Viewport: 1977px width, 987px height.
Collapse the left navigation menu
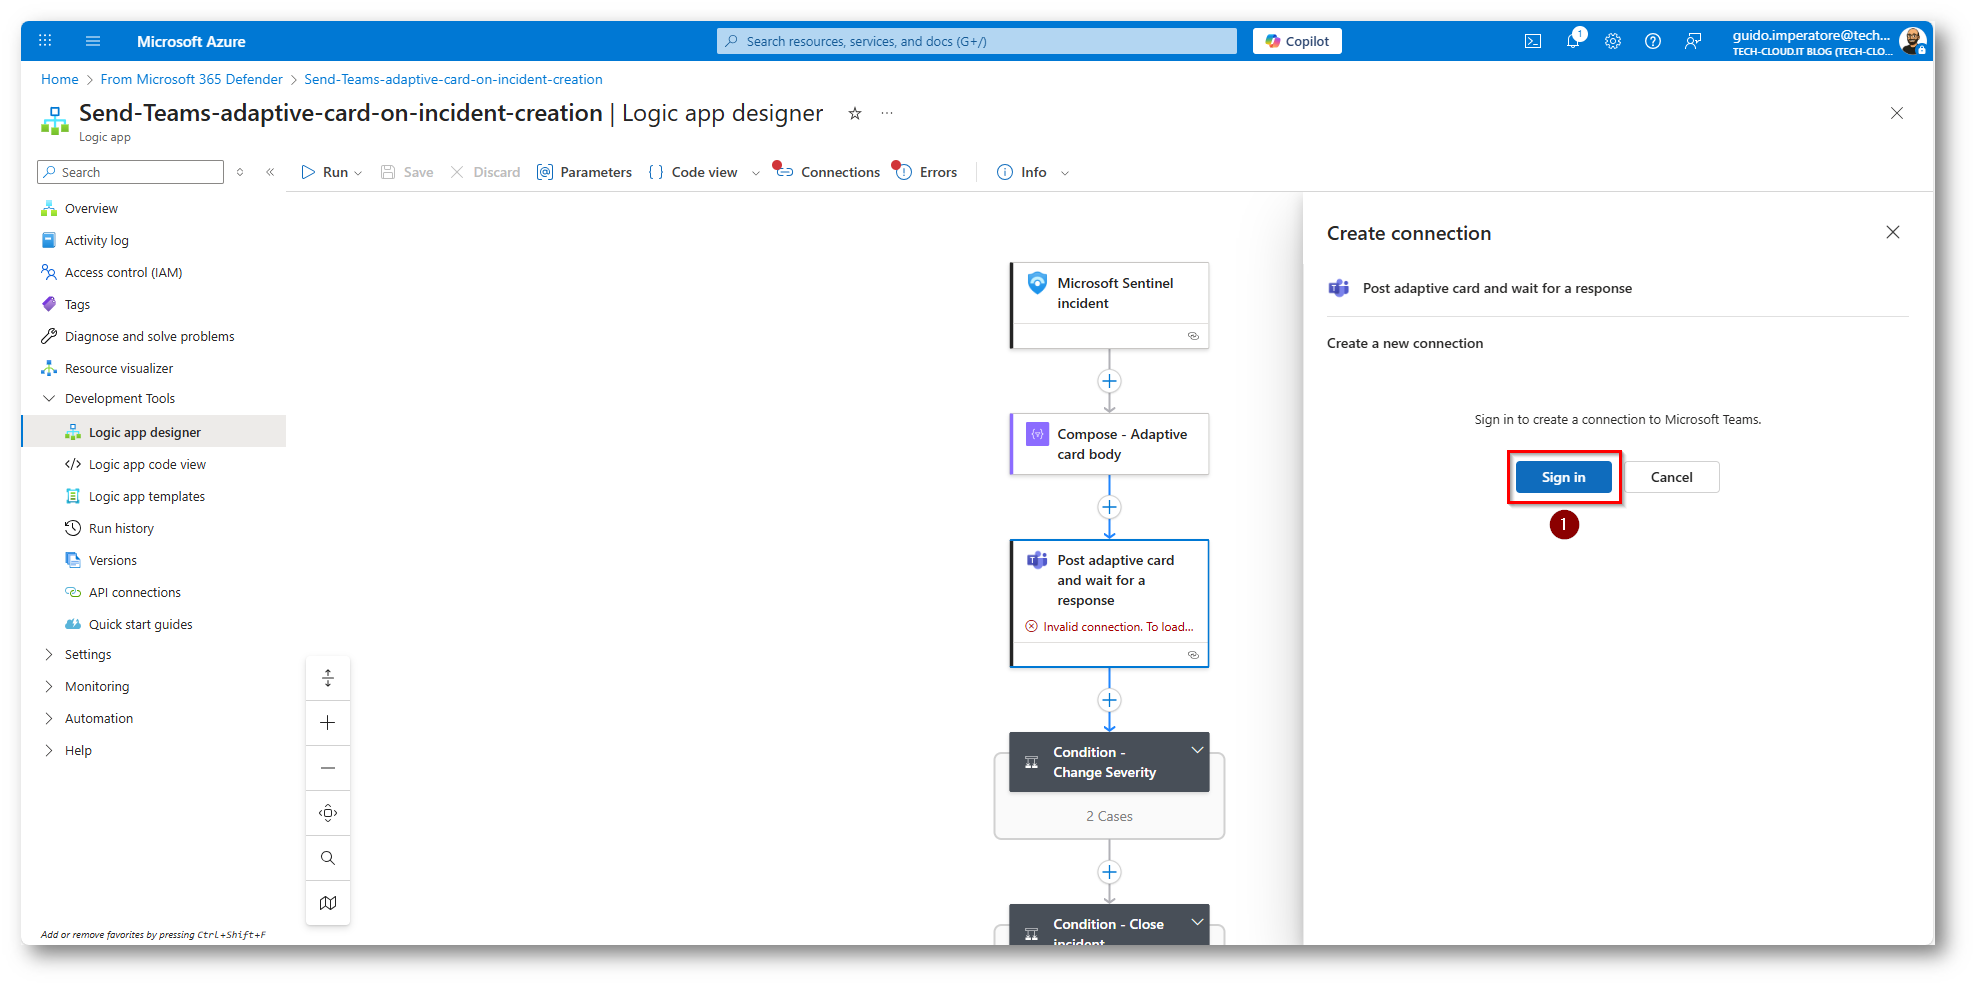270,172
